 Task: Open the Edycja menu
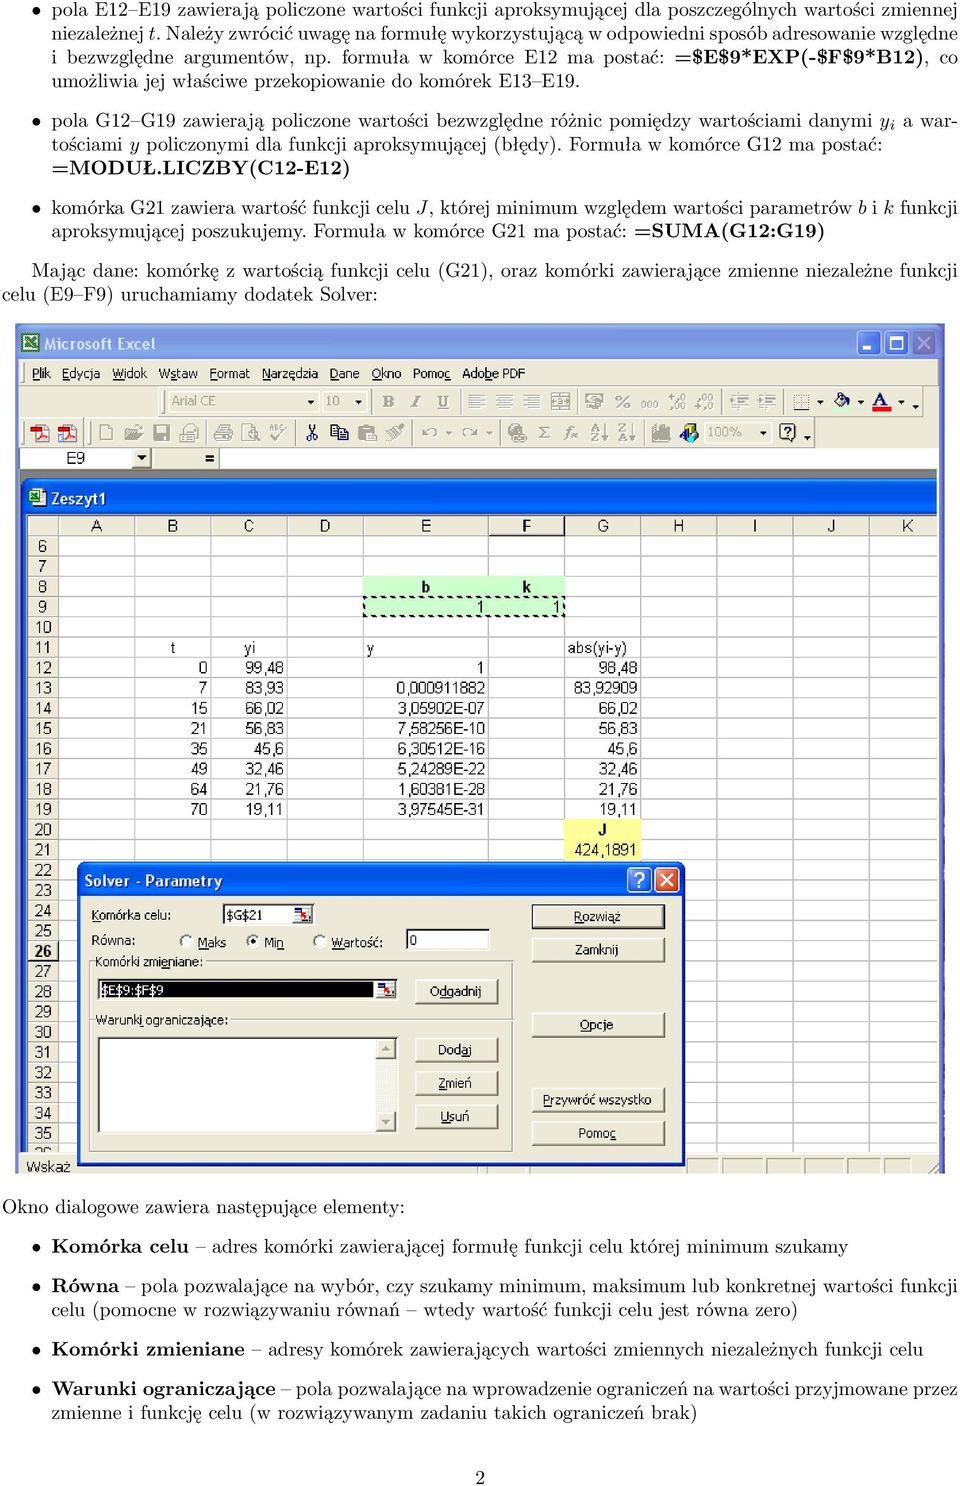coord(81,373)
